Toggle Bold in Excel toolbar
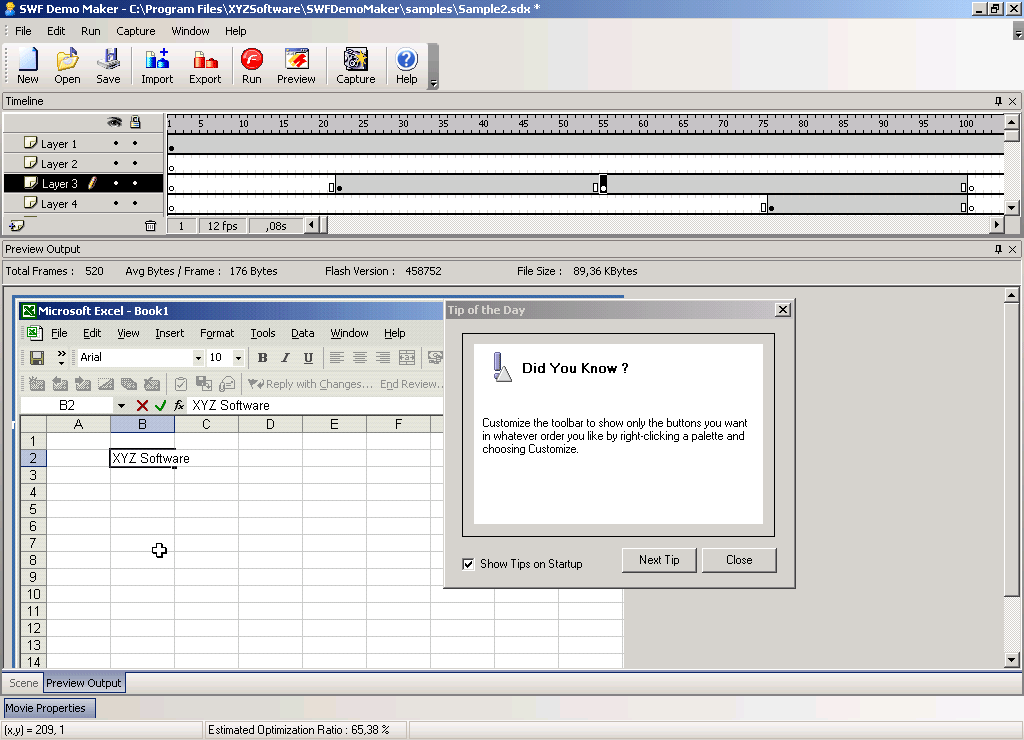This screenshot has width=1024, height=740. (x=263, y=357)
